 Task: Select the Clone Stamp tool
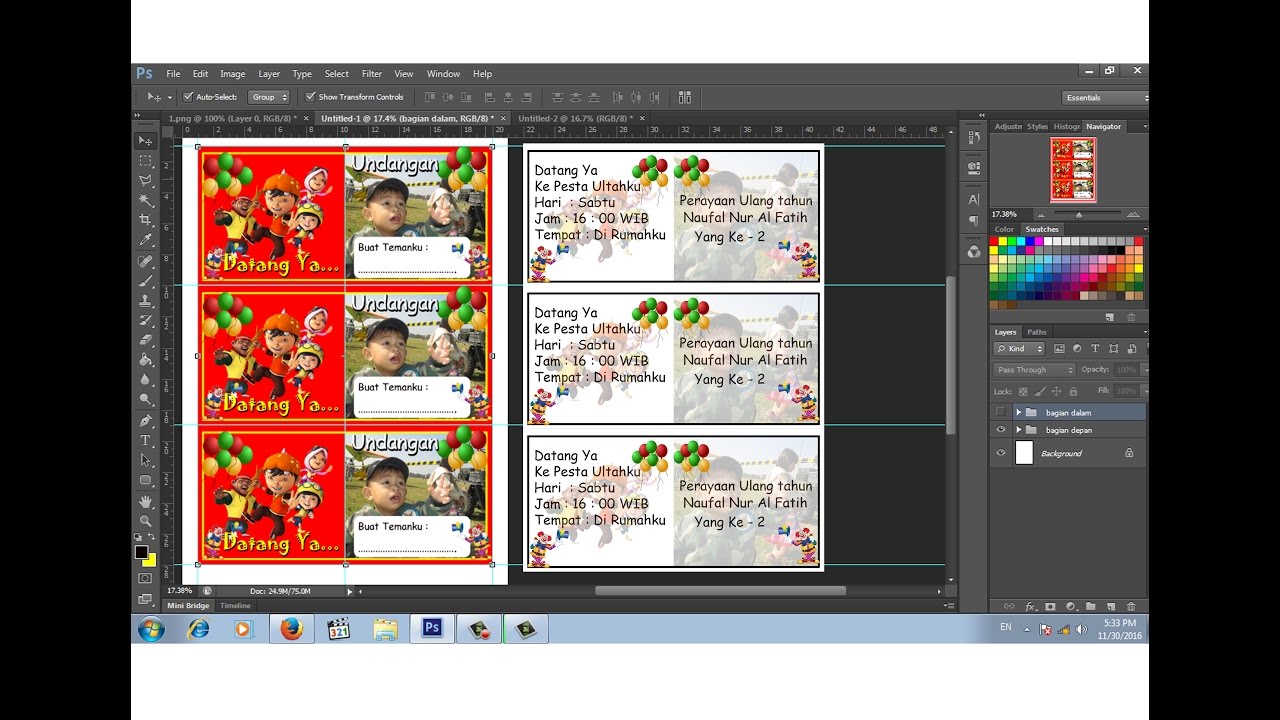146,301
